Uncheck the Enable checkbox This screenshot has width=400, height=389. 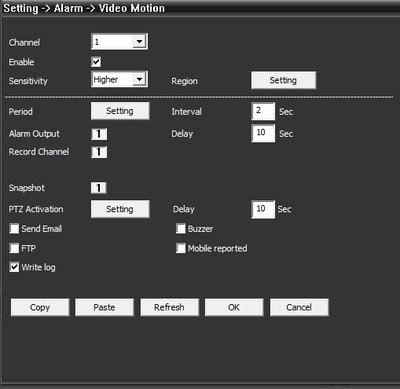tap(96, 62)
